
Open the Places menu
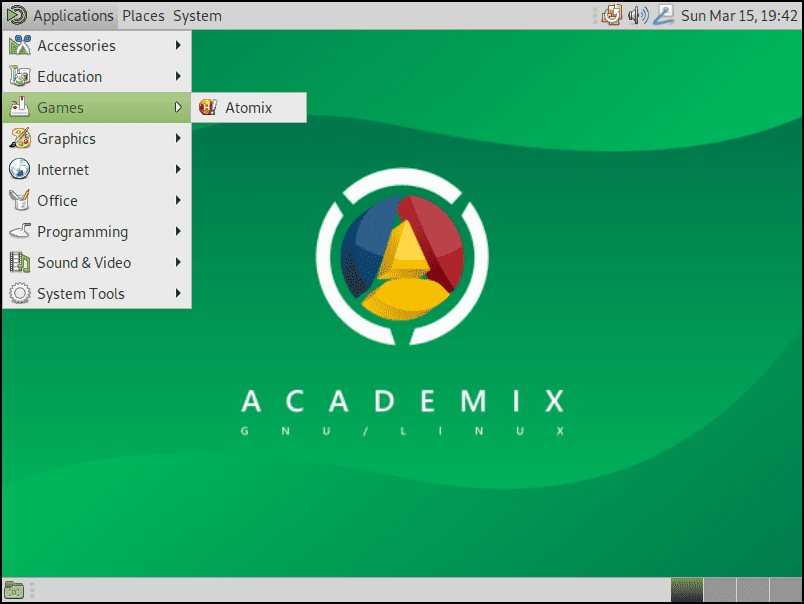click(143, 16)
